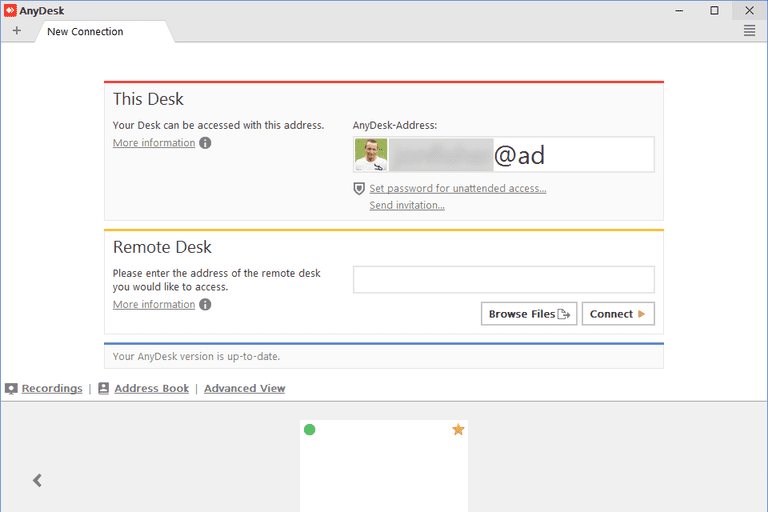Open Set password for unattended access link

tap(457, 188)
